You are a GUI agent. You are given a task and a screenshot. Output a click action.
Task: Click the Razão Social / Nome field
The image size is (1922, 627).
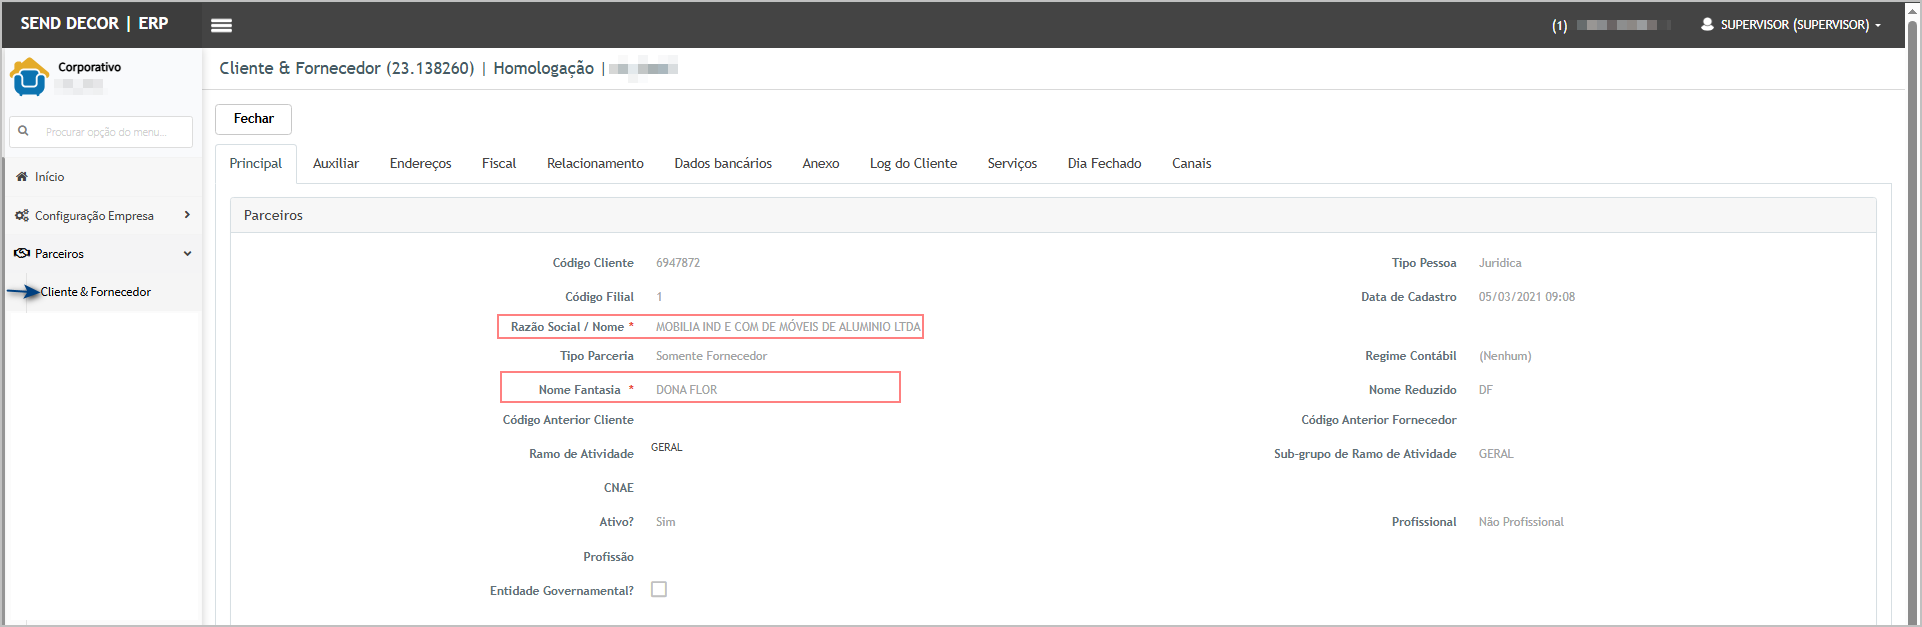click(x=788, y=327)
